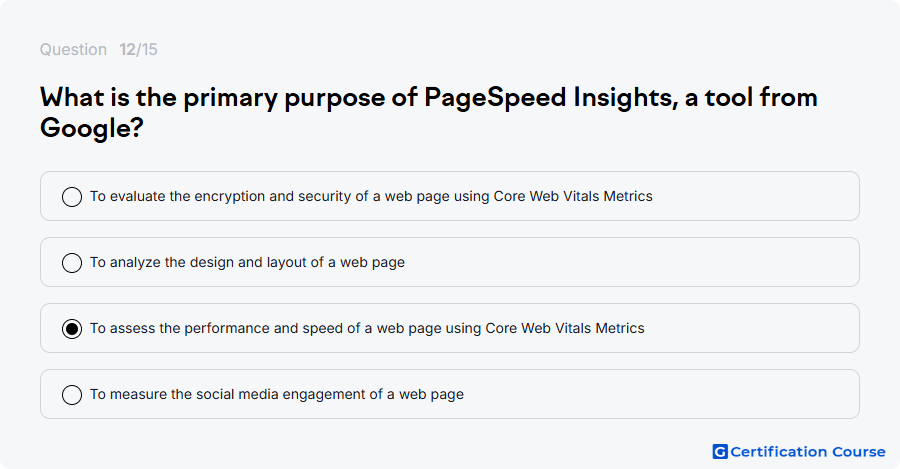Click the G logo icon beside Certification Course
Image resolution: width=900 pixels, height=469 pixels.
[720, 452]
